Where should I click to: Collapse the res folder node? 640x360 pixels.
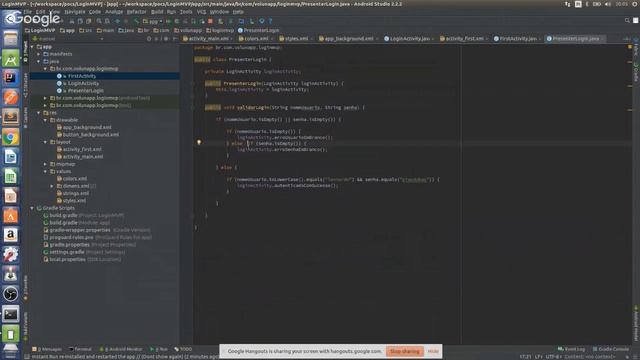tap(39, 113)
